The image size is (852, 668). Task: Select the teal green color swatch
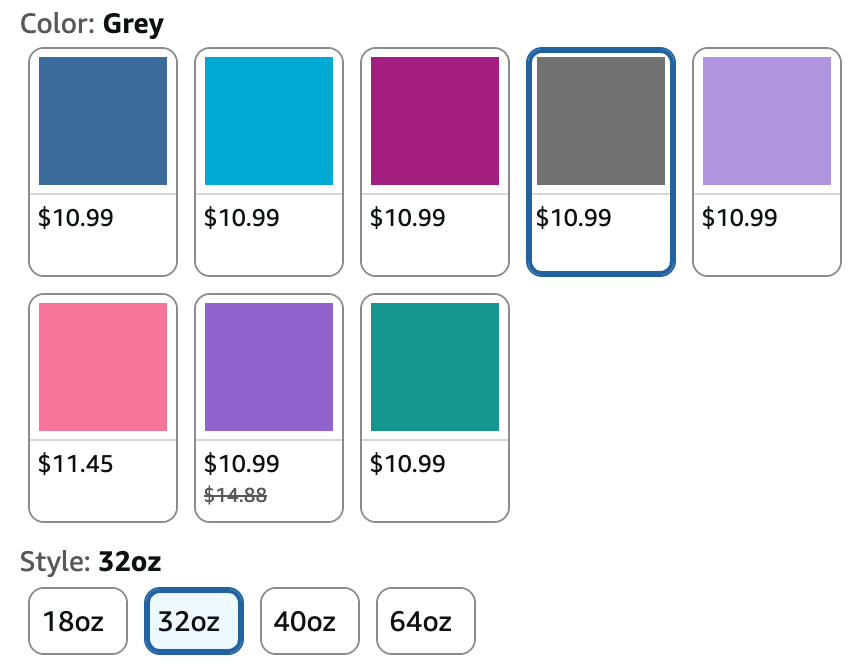click(435, 367)
